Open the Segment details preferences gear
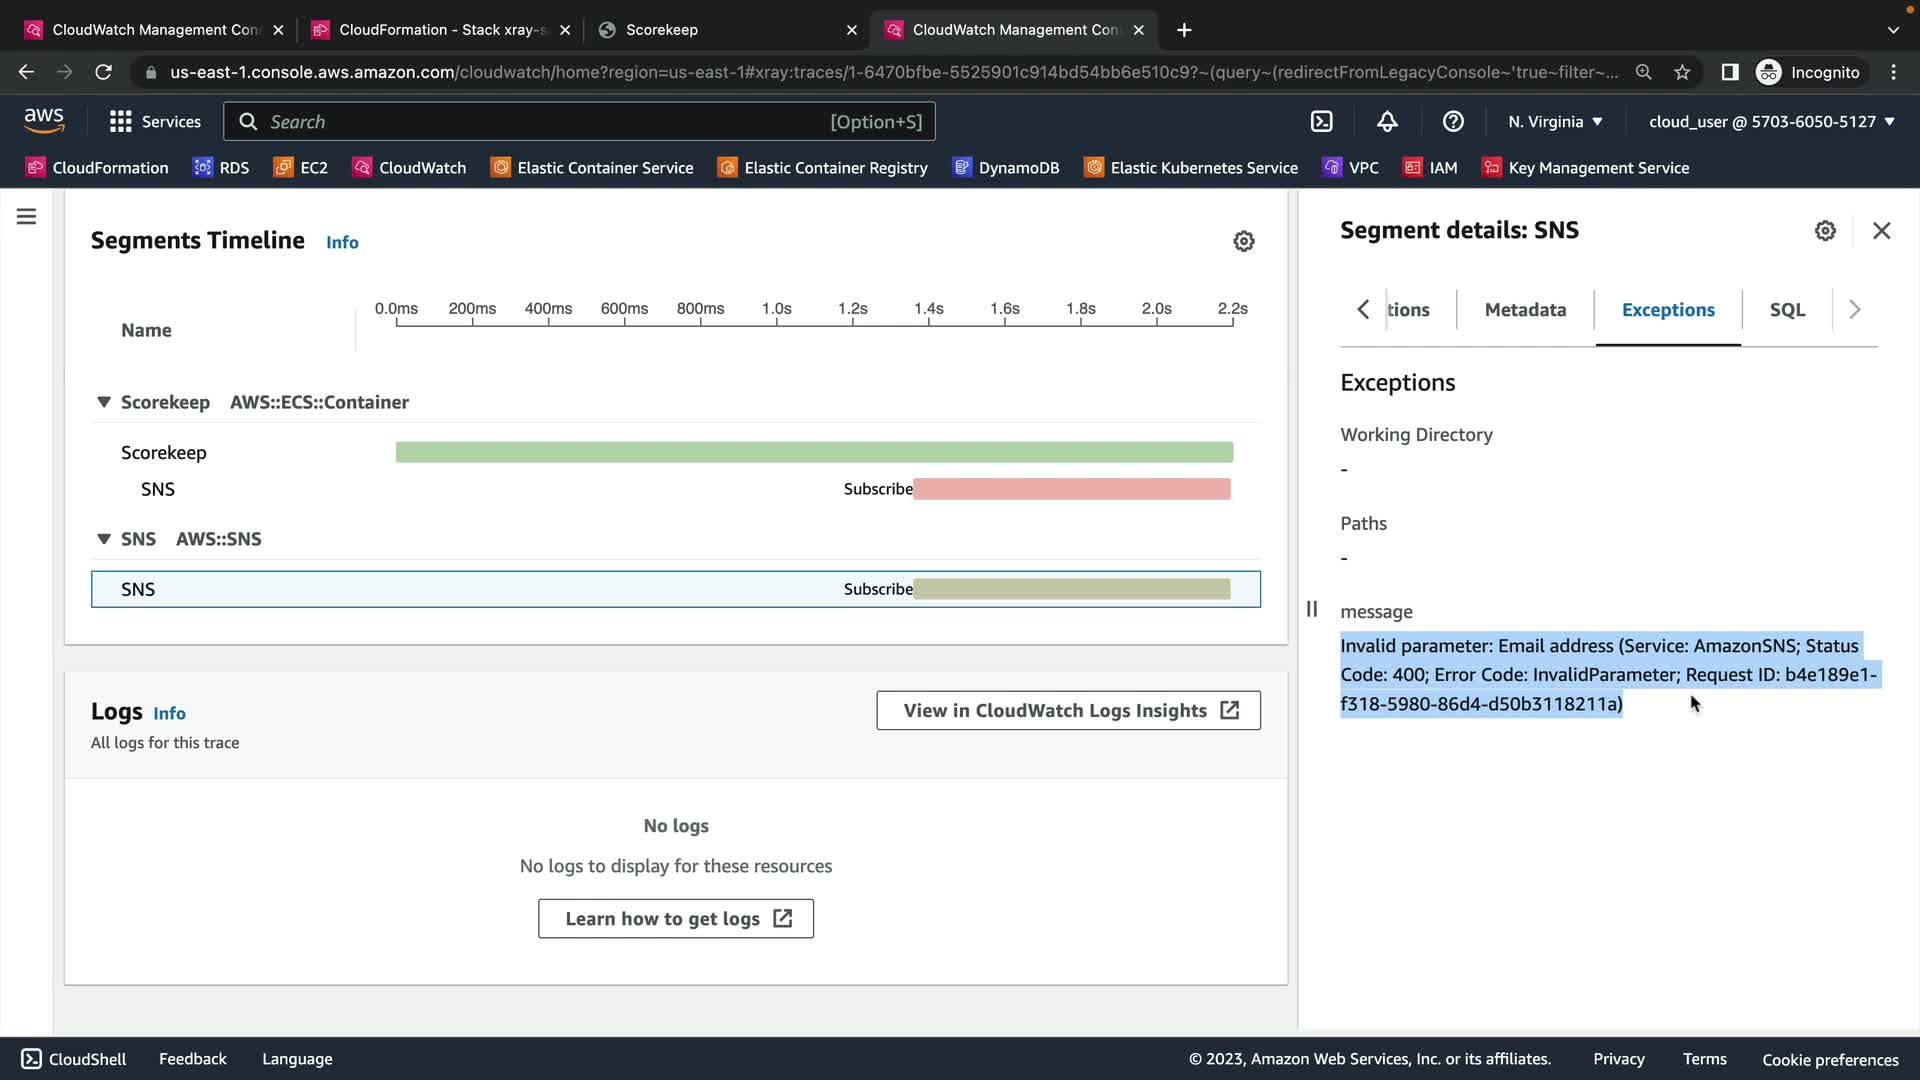This screenshot has height=1080, width=1920. point(1825,231)
